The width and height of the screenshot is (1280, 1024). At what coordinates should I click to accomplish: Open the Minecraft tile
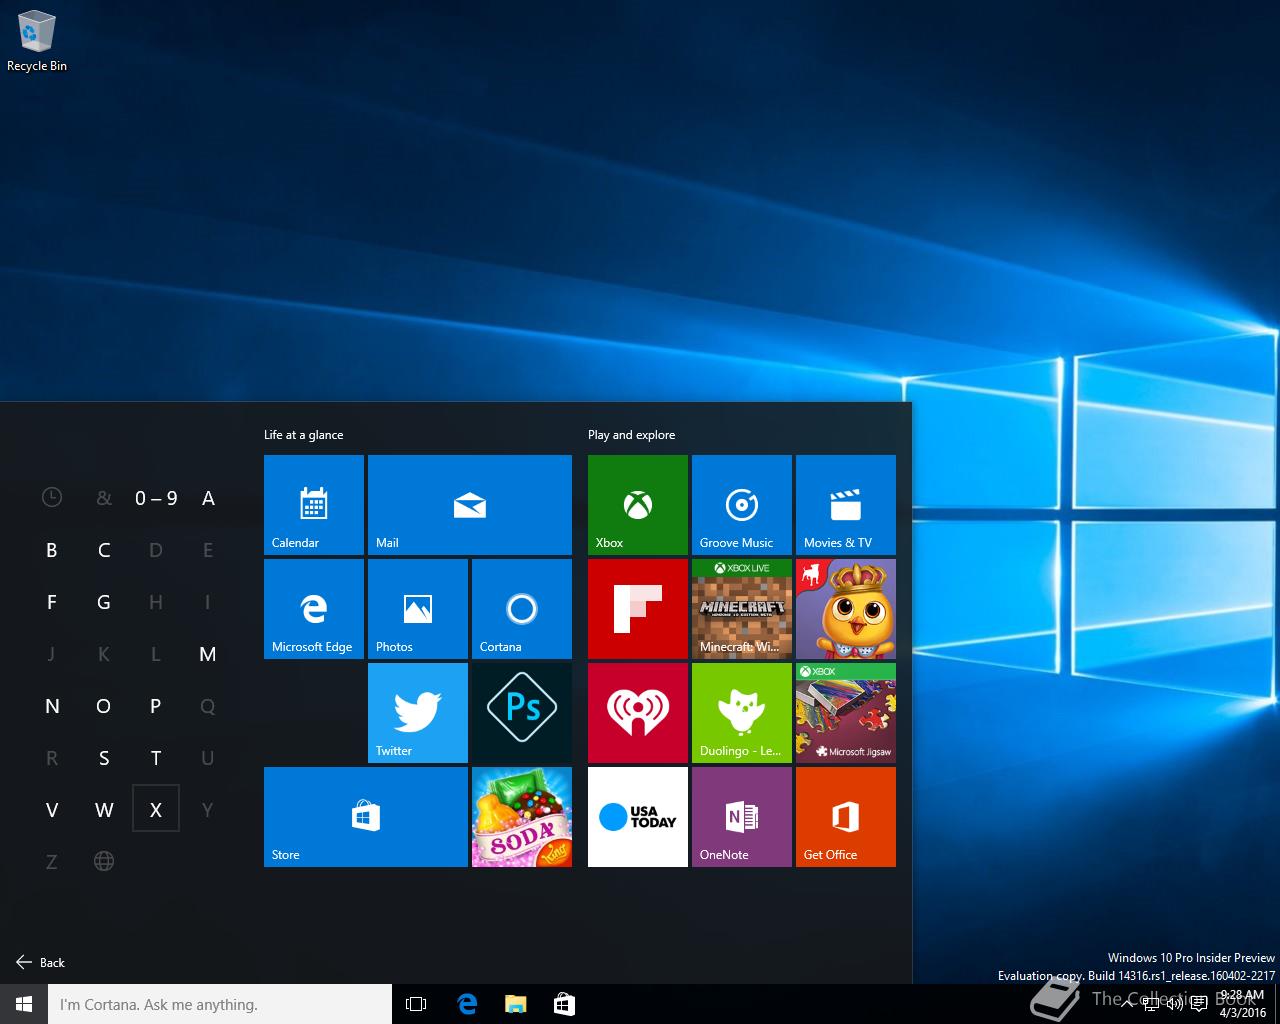(742, 609)
